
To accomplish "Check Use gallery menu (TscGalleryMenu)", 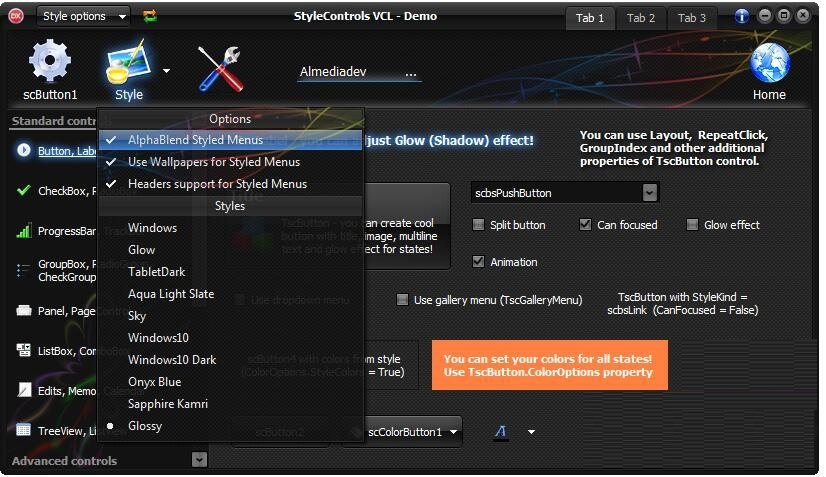I will pos(402,300).
